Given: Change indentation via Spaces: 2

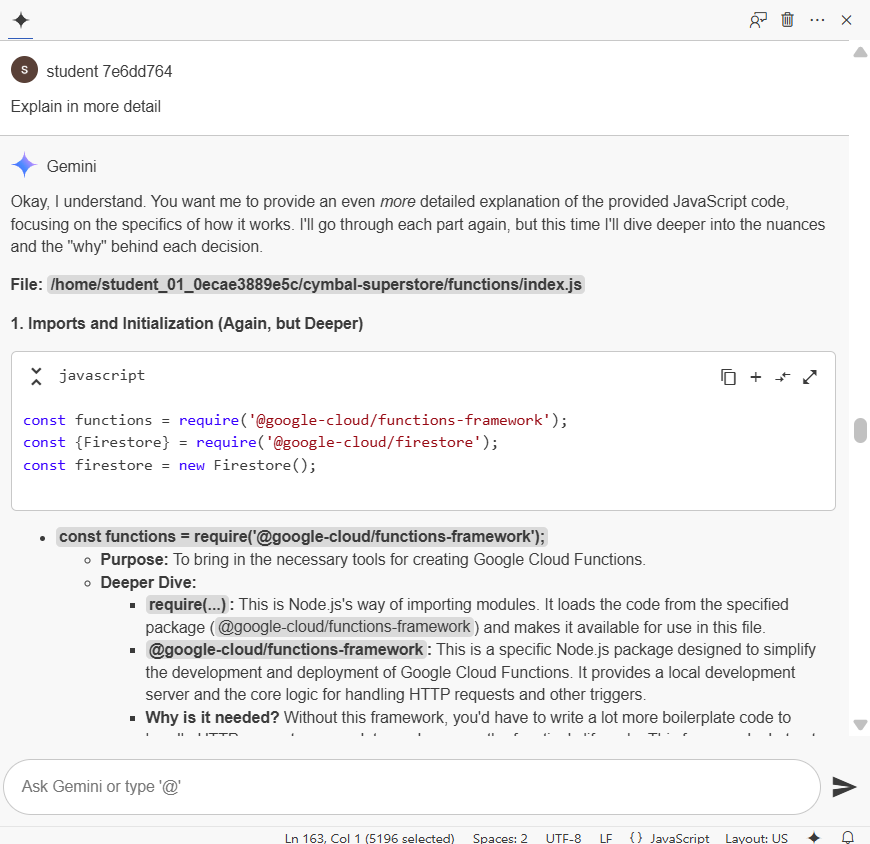Looking at the screenshot, I should 500,837.
